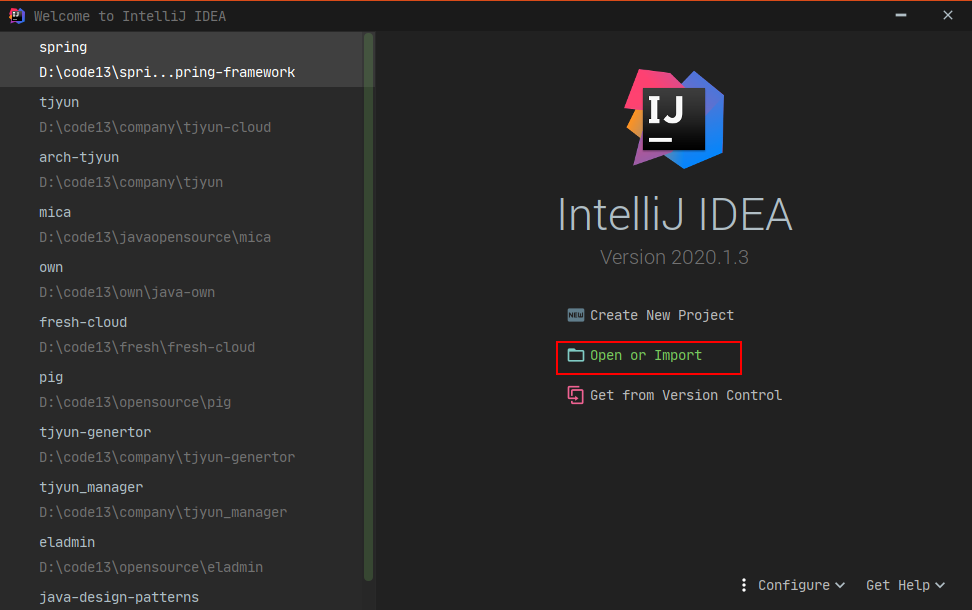Expand the Configure dropdown menu
The height and width of the screenshot is (610, 972).
[802, 585]
